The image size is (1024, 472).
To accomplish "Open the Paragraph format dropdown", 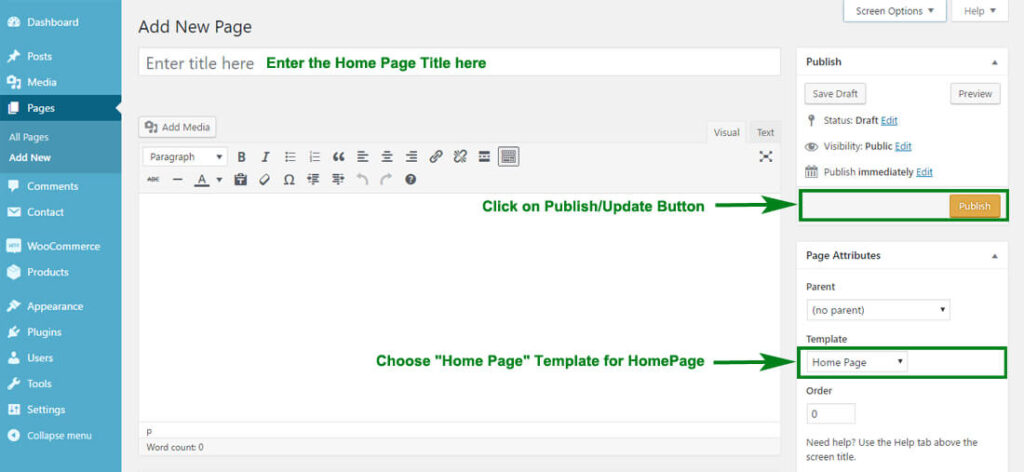I will tap(186, 157).
